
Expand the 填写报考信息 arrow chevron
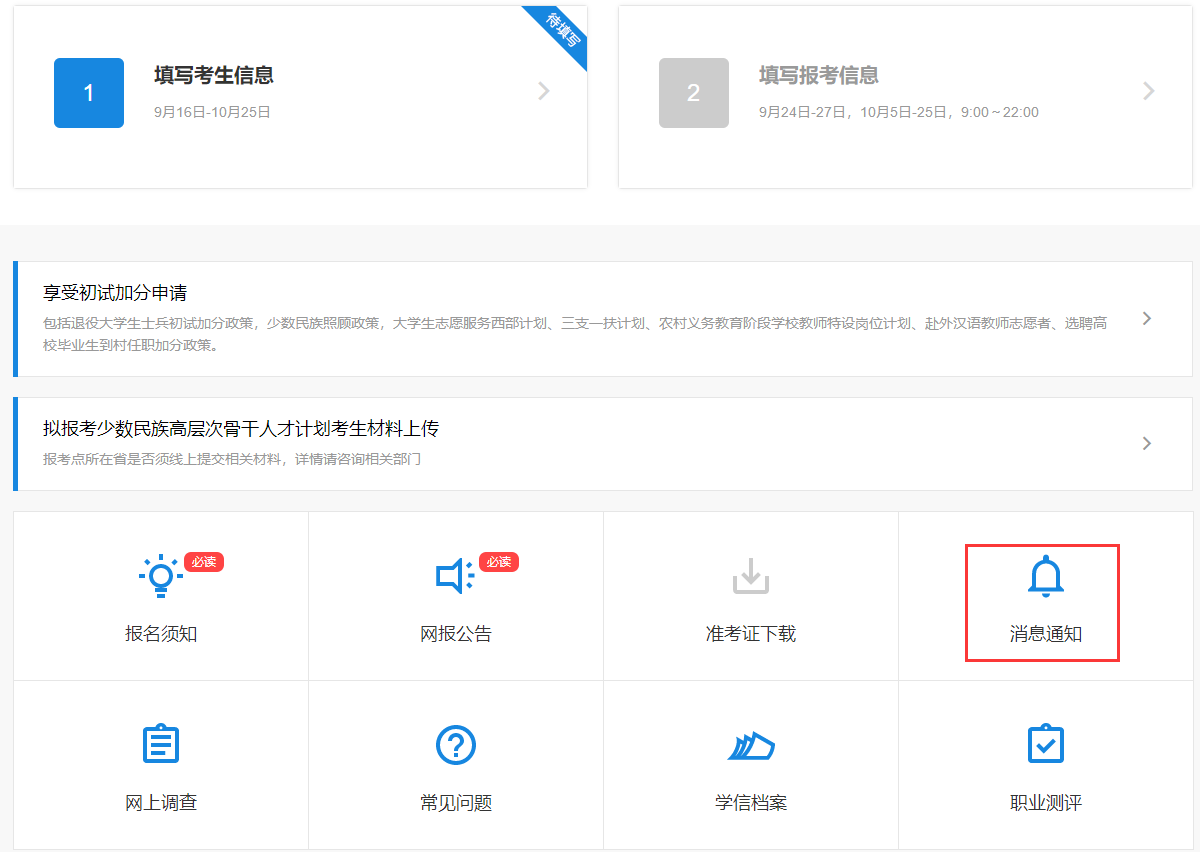(1148, 91)
